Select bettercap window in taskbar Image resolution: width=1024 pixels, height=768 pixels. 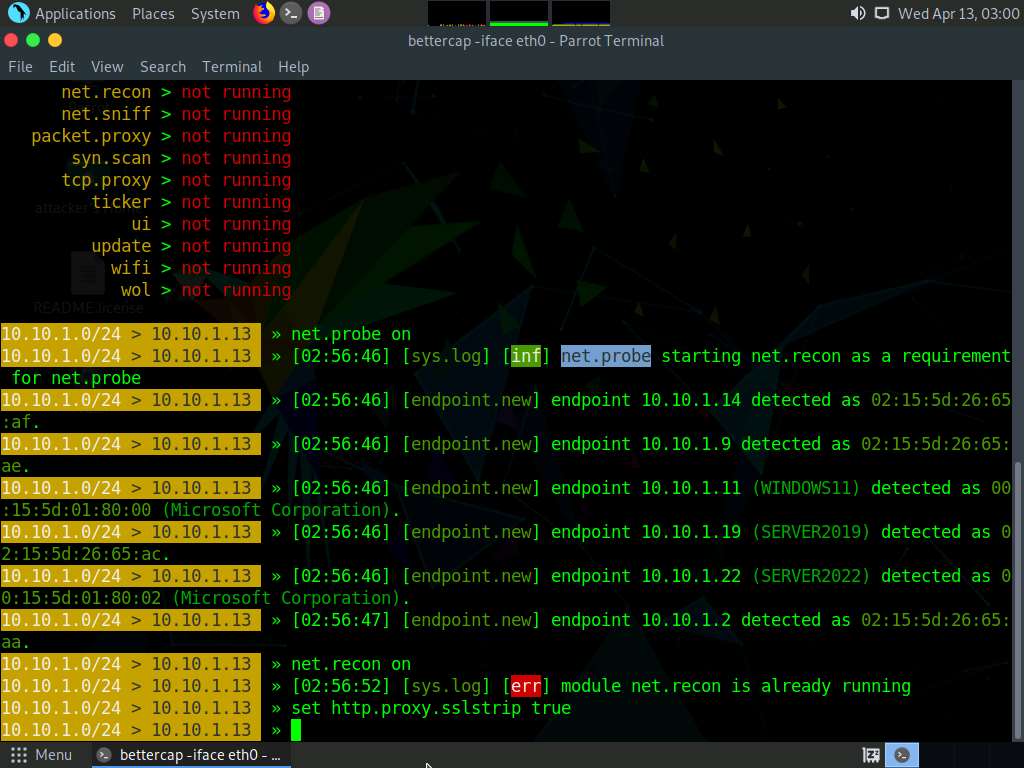pyautogui.click(x=190, y=755)
